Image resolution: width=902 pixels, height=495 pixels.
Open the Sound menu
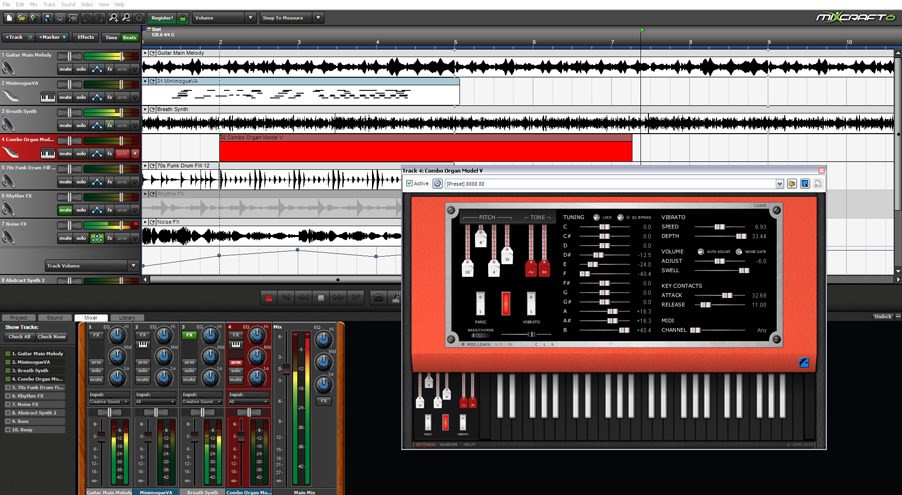coord(68,4)
